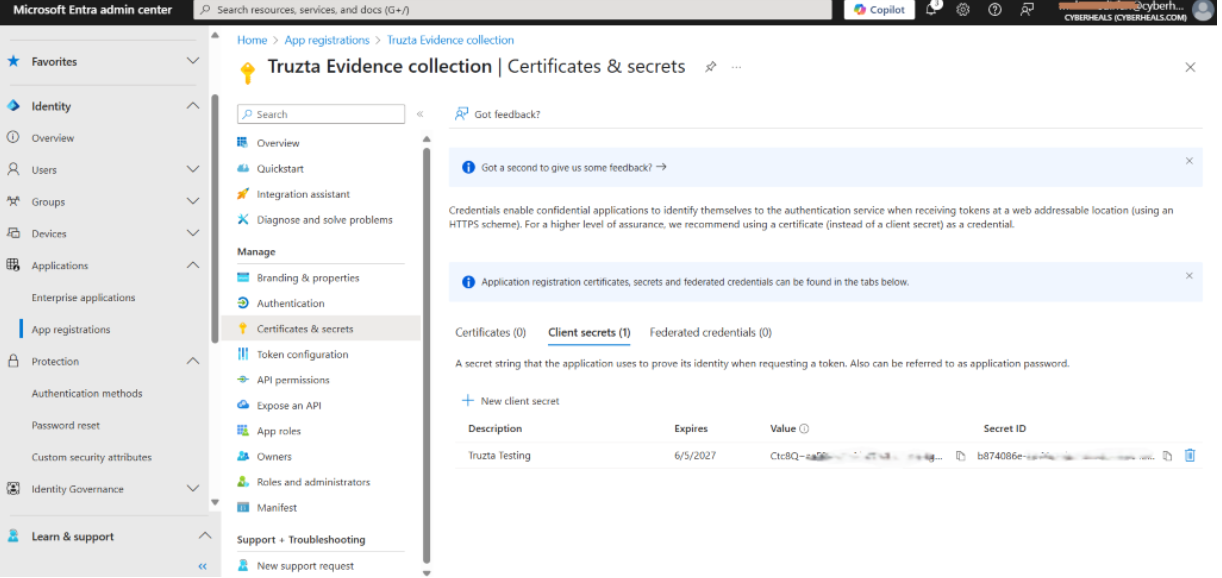Copy the Truzta Testing secret value

(960, 456)
